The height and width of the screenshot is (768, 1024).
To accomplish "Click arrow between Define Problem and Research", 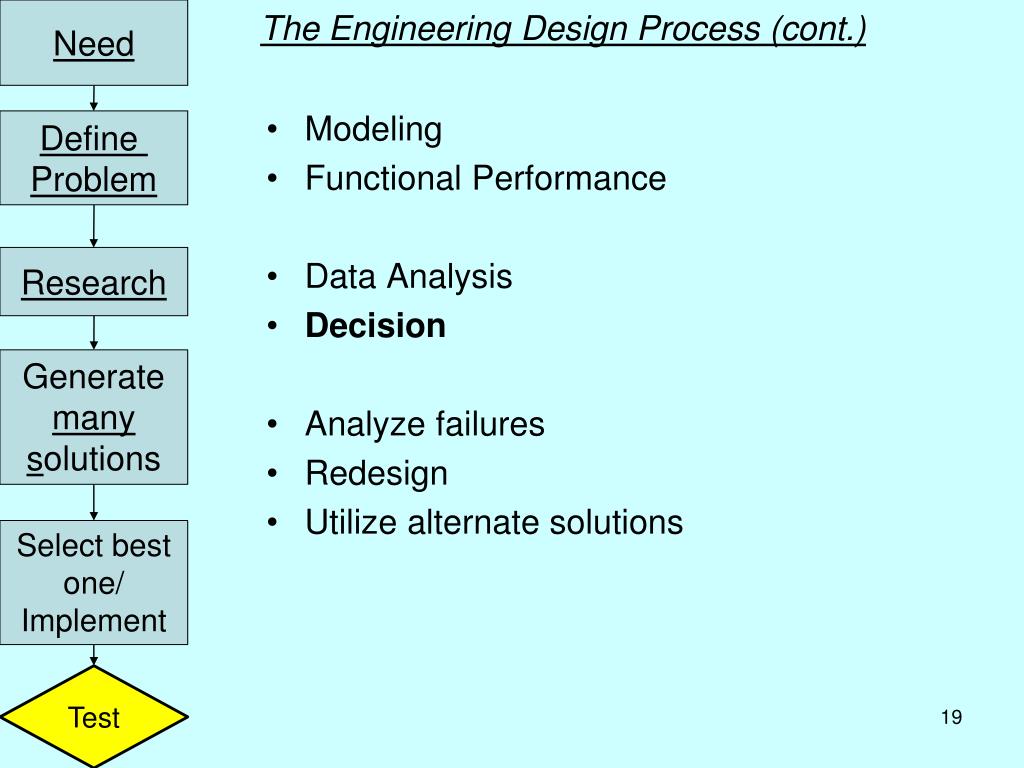I will [x=93, y=226].
